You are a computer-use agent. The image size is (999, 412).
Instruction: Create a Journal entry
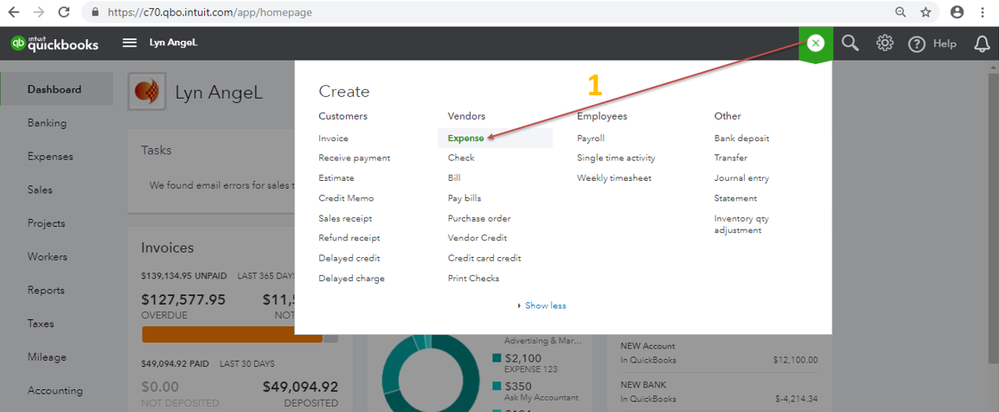point(742,178)
